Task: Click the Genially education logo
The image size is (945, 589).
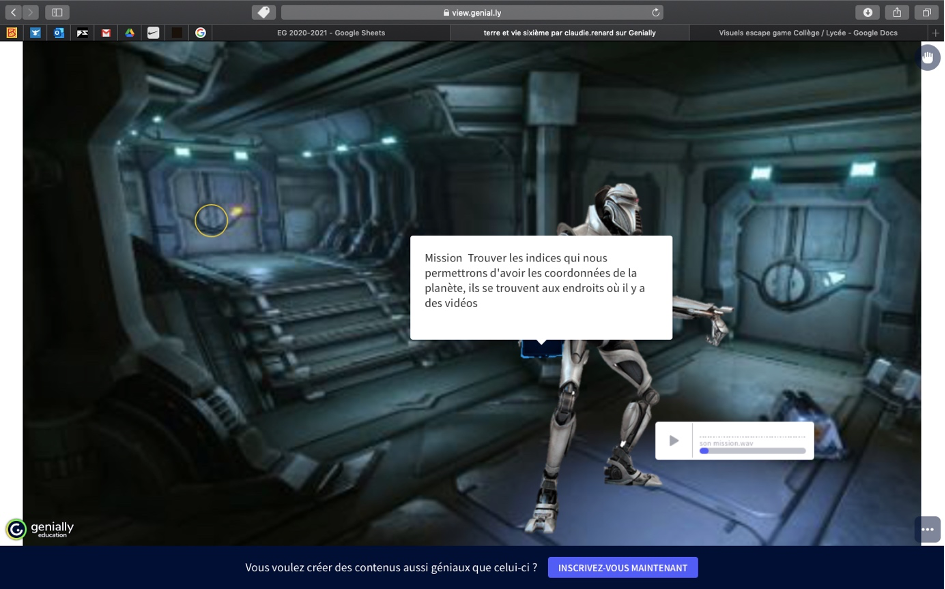Action: coord(40,529)
